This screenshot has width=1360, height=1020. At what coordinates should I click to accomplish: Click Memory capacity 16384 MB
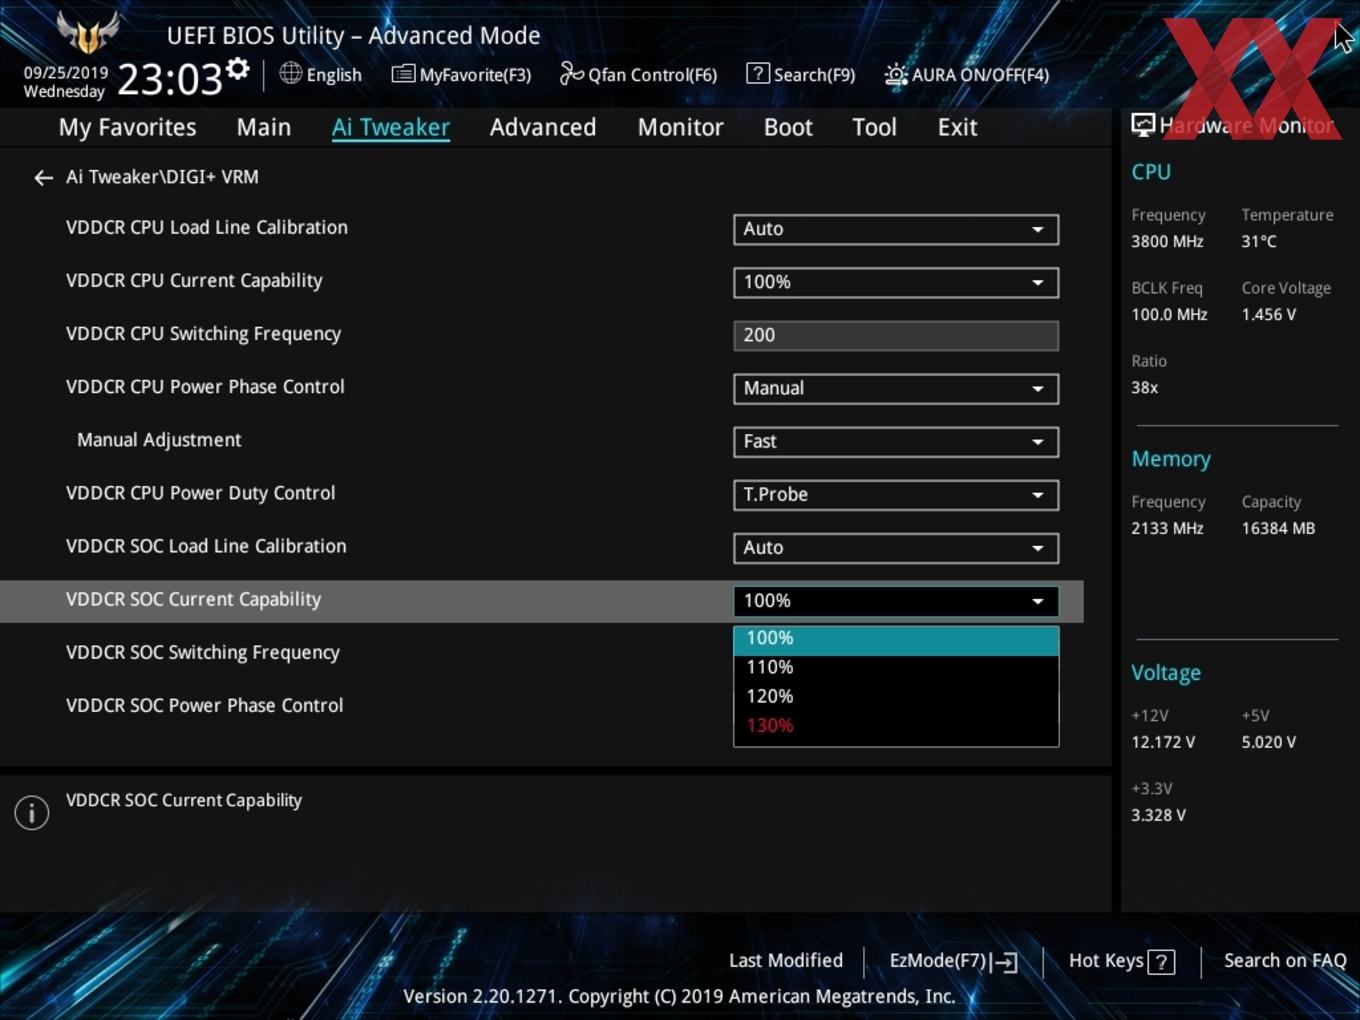1278,528
